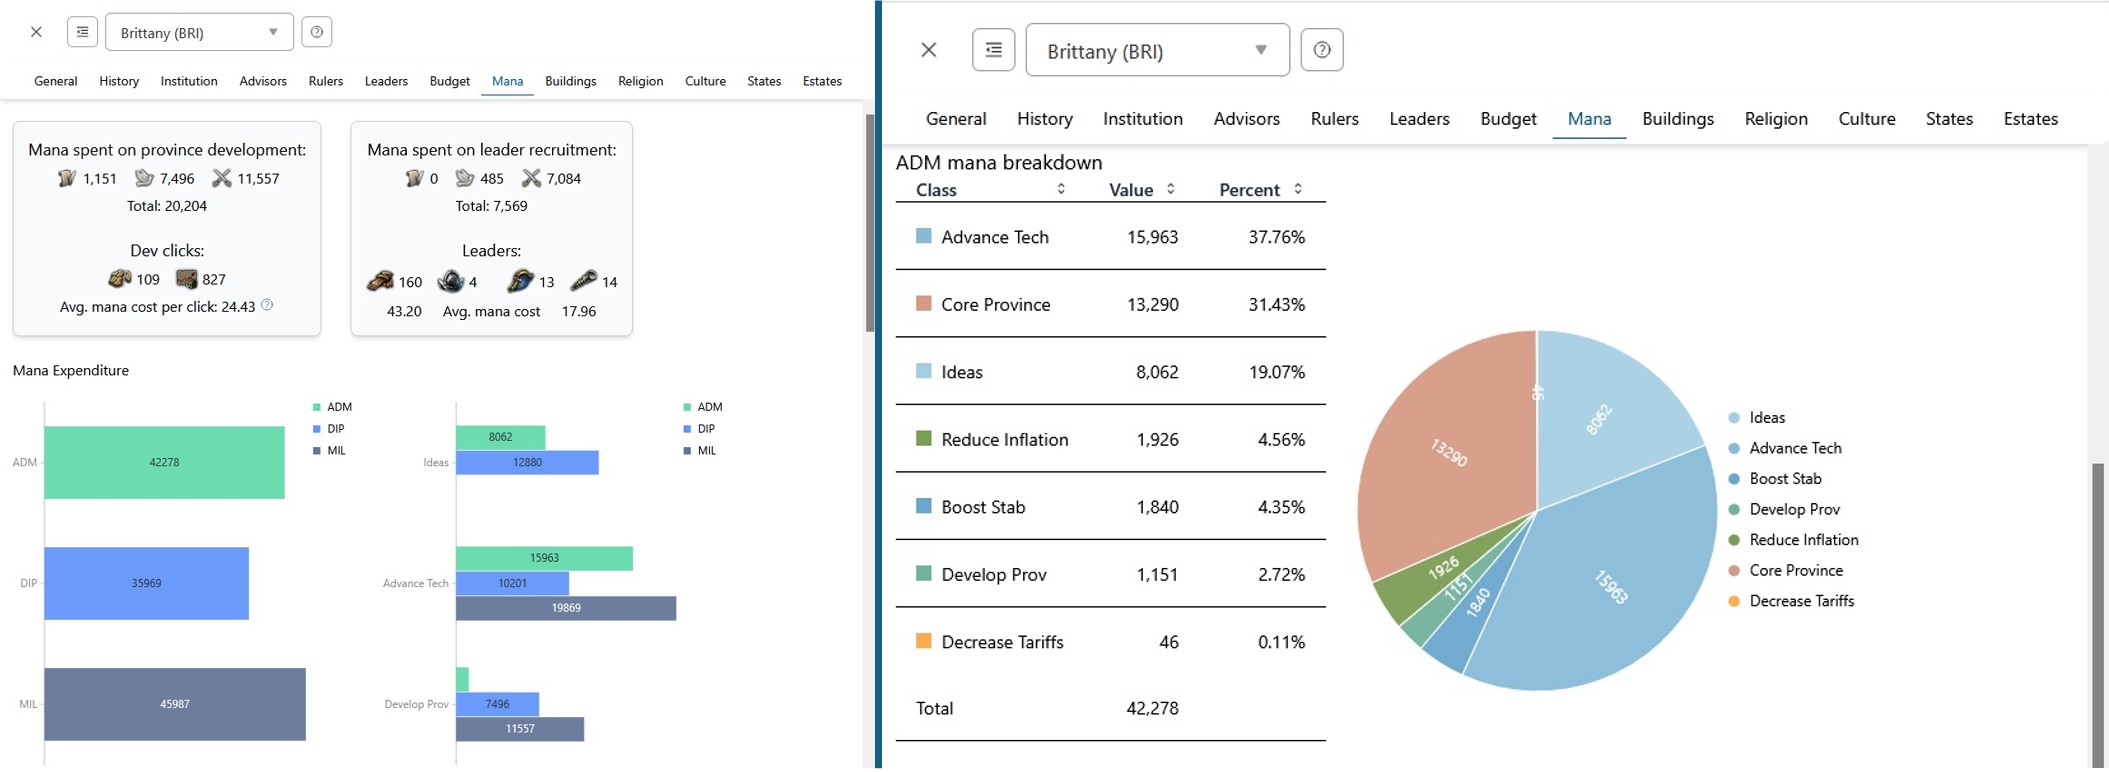The height and width of the screenshot is (772, 2109).
Task: Open the sidebar menu icon in left panel
Action: coord(82,32)
